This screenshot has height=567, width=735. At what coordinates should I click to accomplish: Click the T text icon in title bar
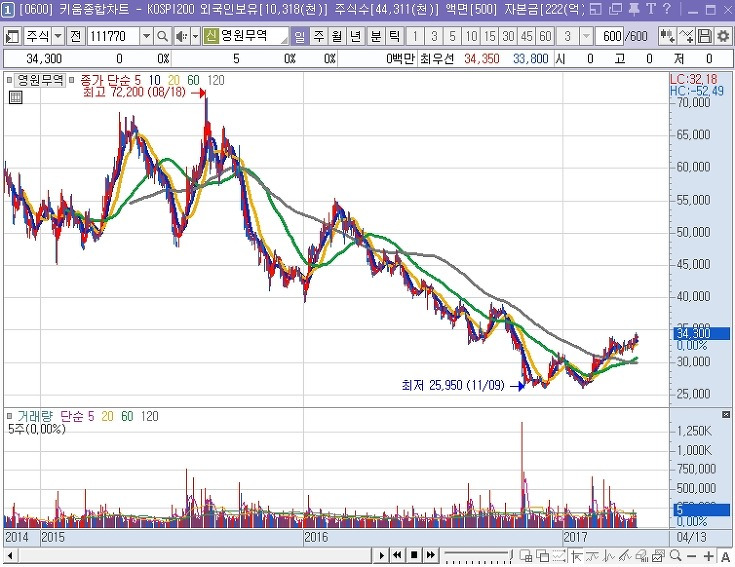click(651, 9)
